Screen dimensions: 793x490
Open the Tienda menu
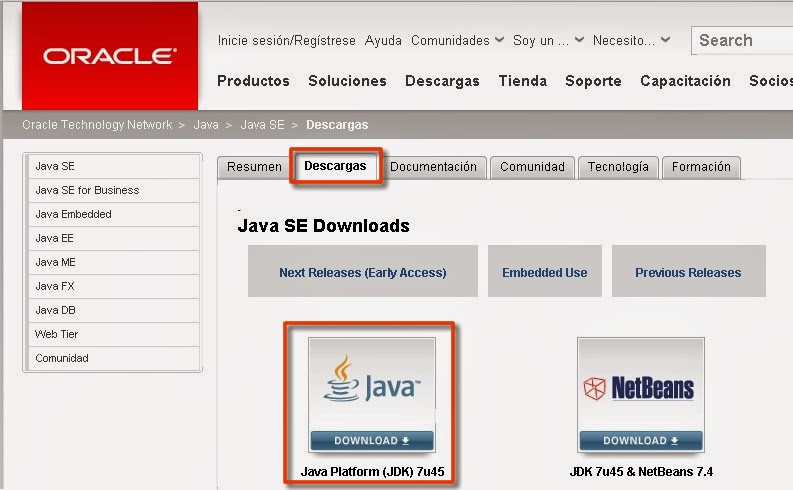pos(522,81)
